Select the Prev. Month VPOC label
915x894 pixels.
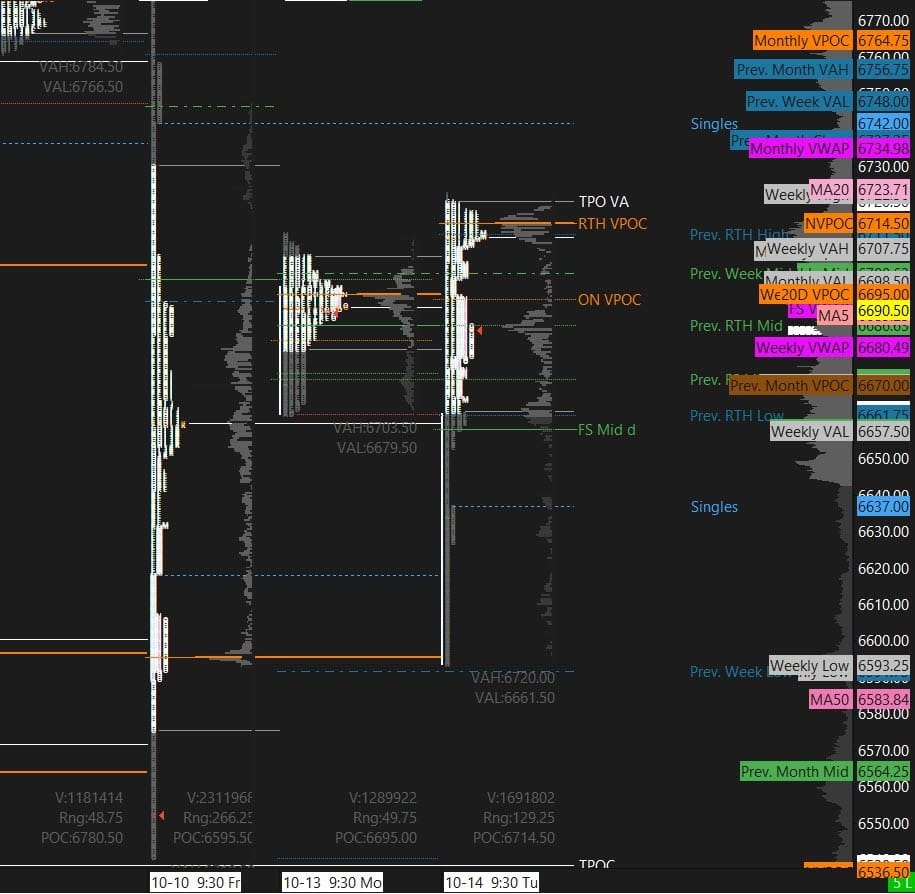[790, 386]
